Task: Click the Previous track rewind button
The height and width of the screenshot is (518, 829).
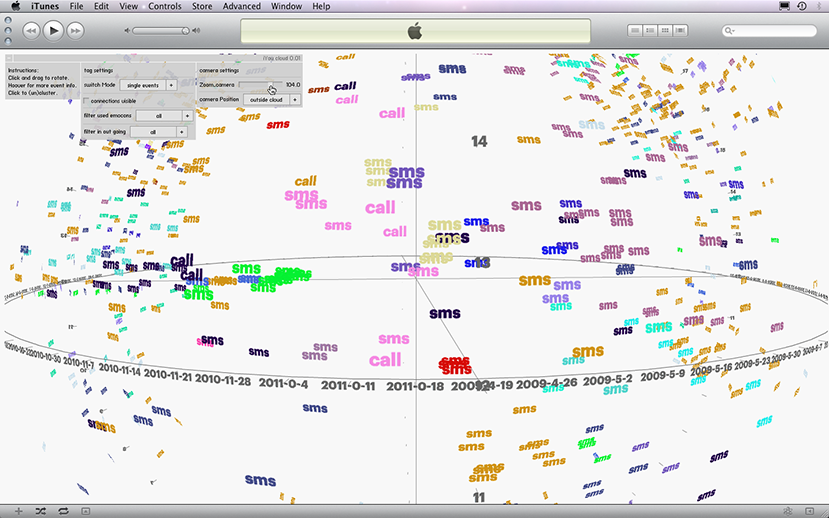Action: point(31,31)
